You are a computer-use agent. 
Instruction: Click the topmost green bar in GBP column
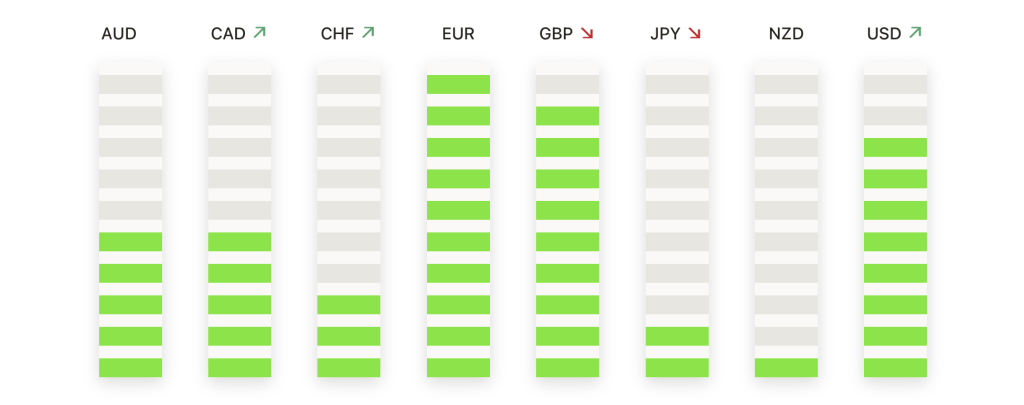[x=568, y=116]
